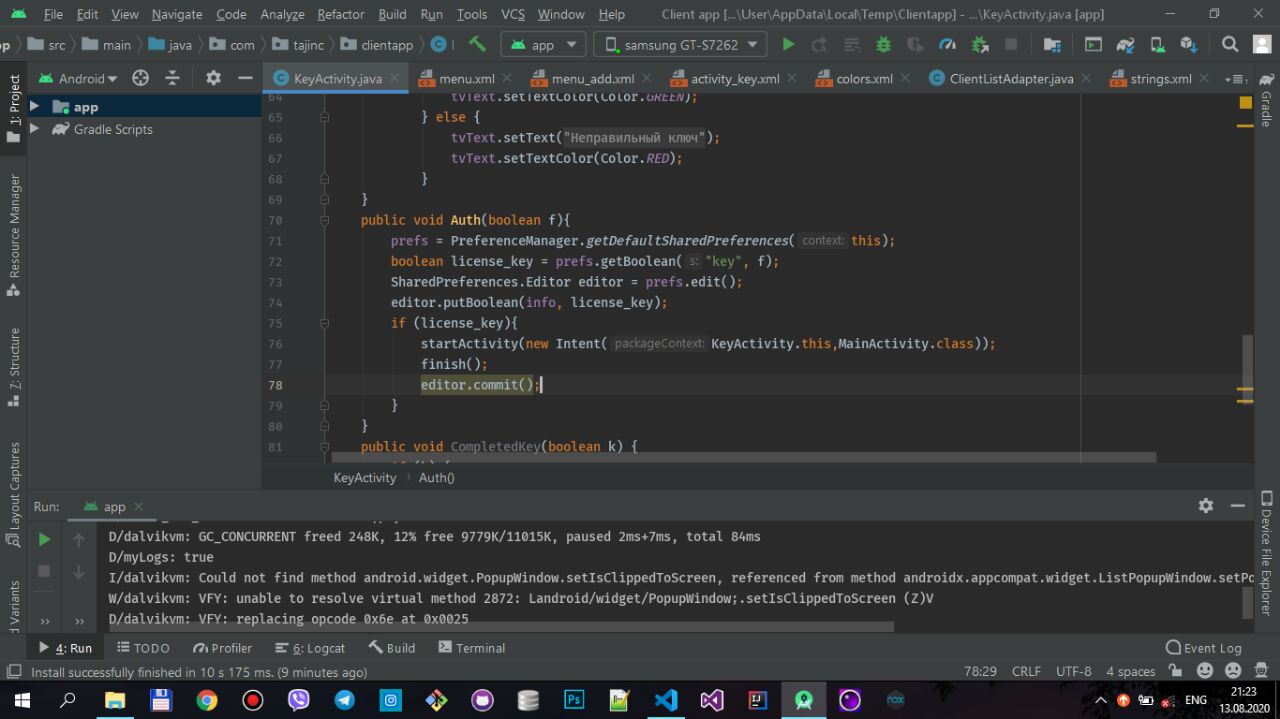The image size is (1280, 719).
Task: Click the select opened file target icon
Action: pos(141,78)
